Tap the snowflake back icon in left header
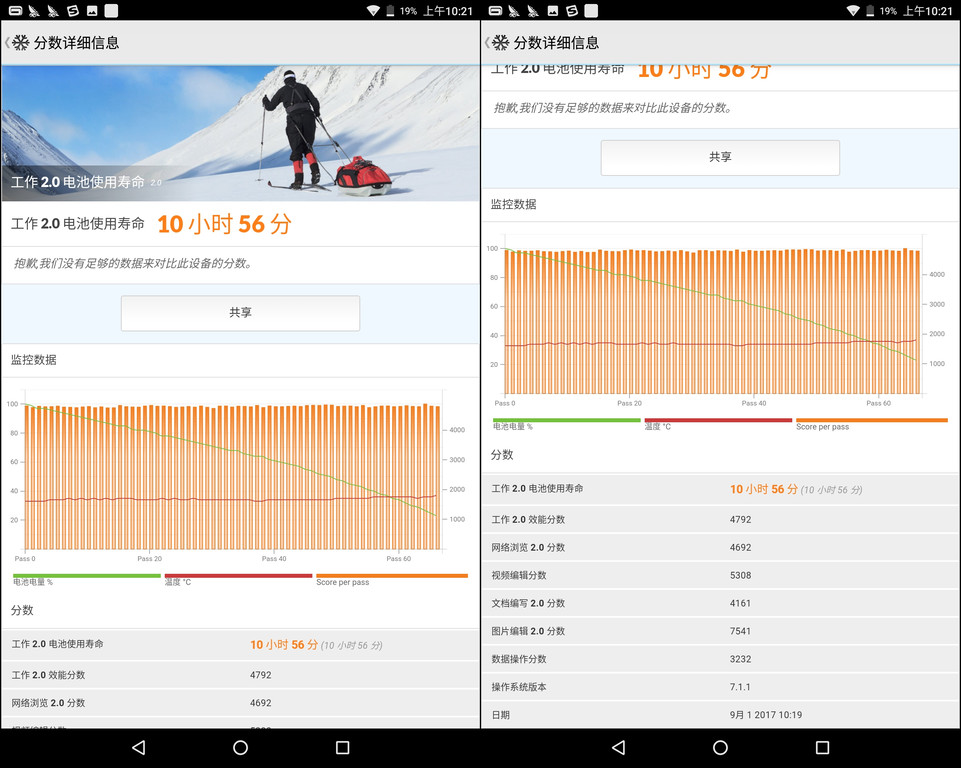This screenshot has height=768, width=961. click(20, 43)
